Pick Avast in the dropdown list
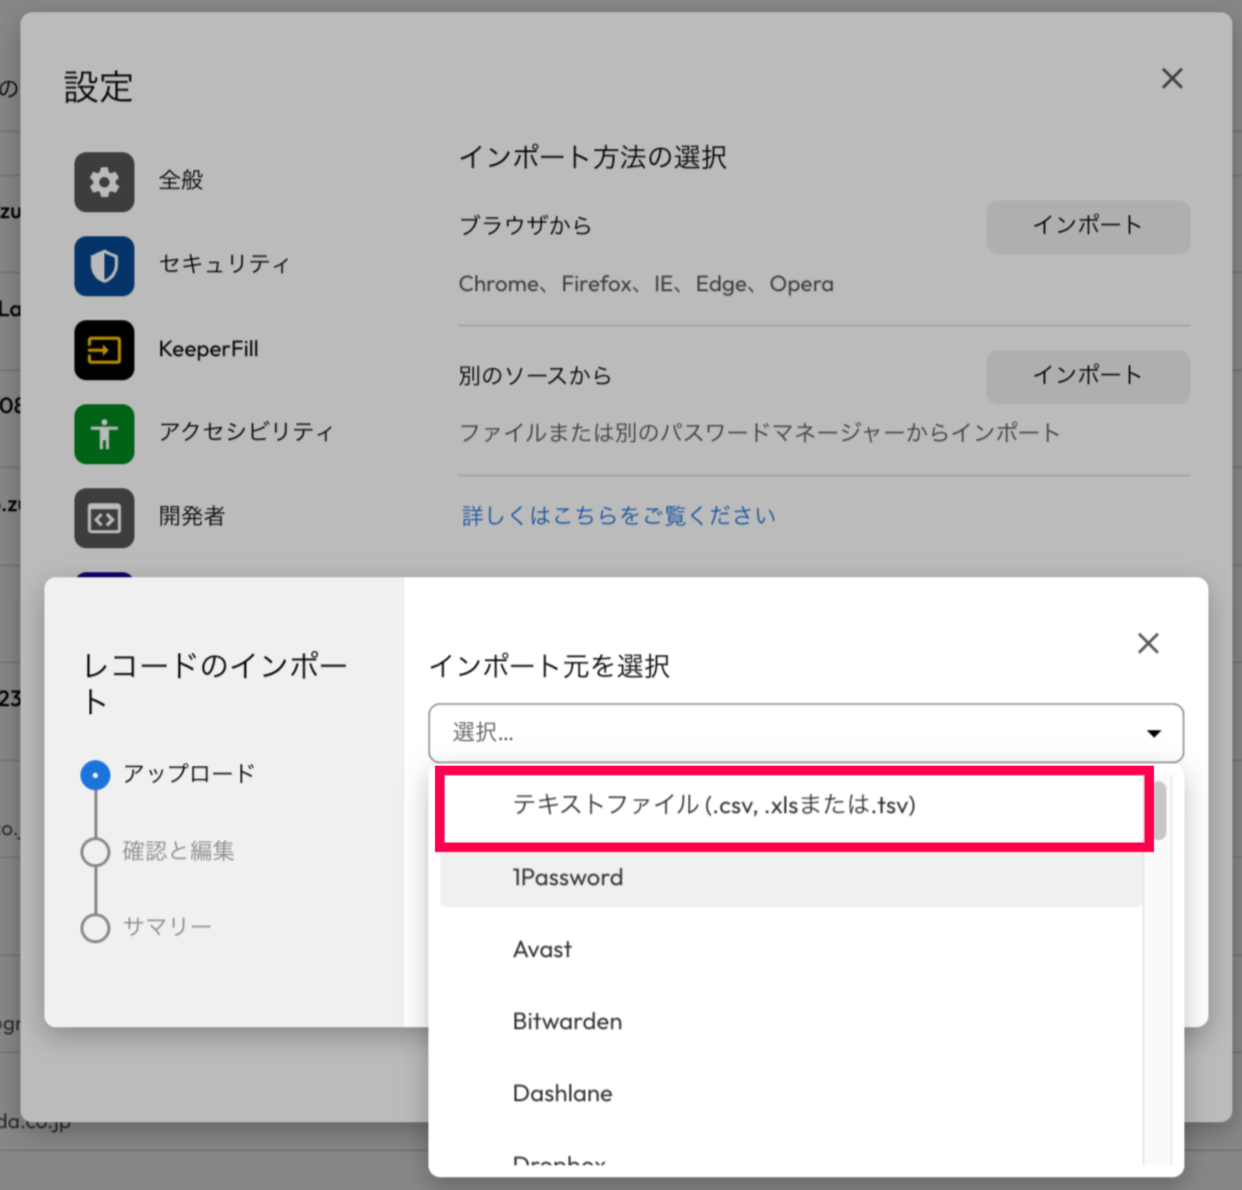The width and height of the screenshot is (1242, 1190). pos(542,950)
